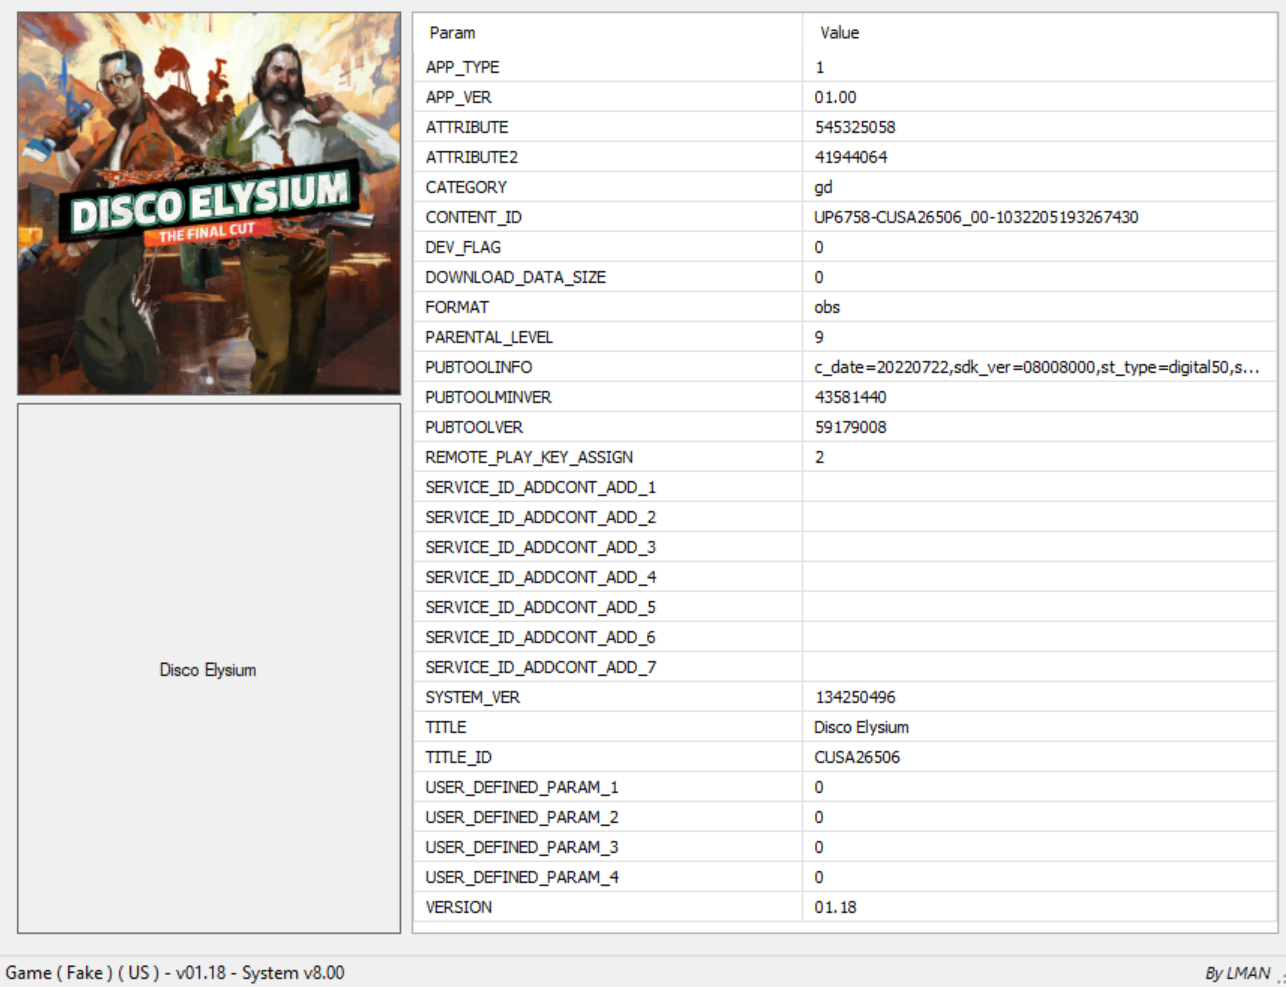Select the REMOTE_PLAY_KEY_ASSIGN parameter cell
This screenshot has height=987, width=1286.
click(x=608, y=457)
